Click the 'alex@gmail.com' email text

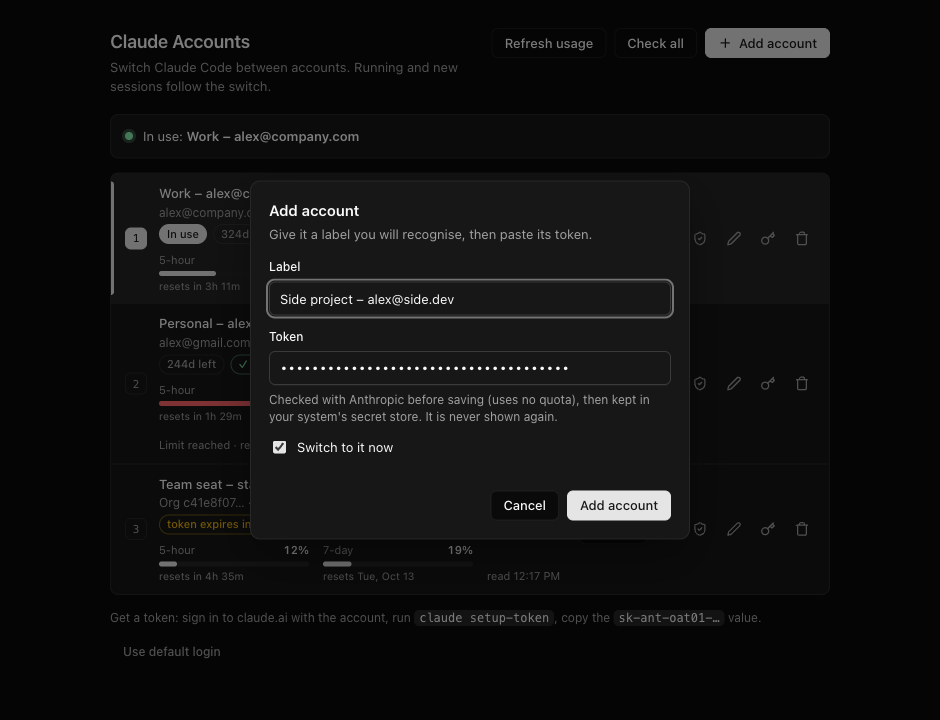point(204,342)
